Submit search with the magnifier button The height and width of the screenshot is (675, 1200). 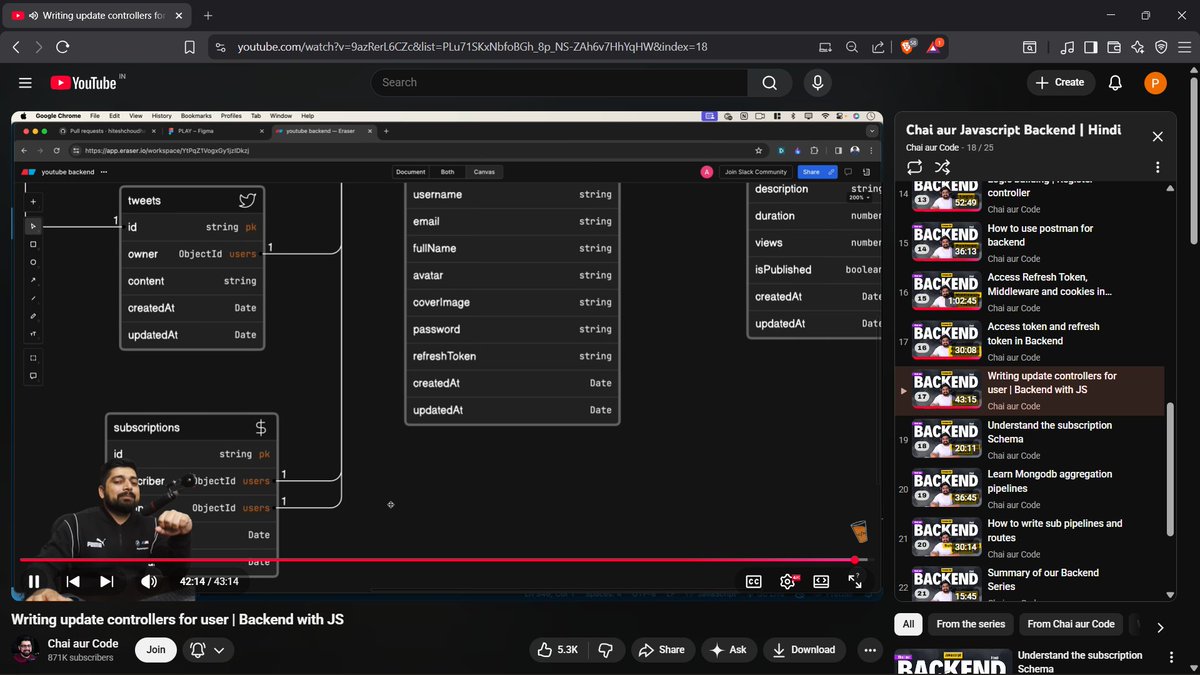[x=769, y=82]
